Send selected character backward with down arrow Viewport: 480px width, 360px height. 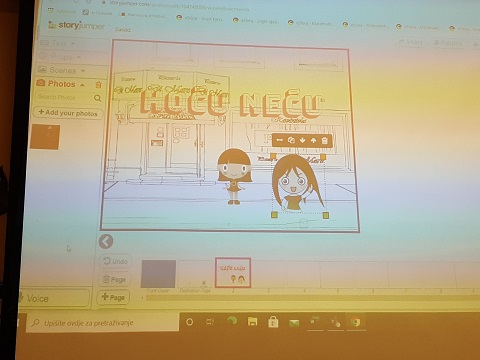point(302,140)
